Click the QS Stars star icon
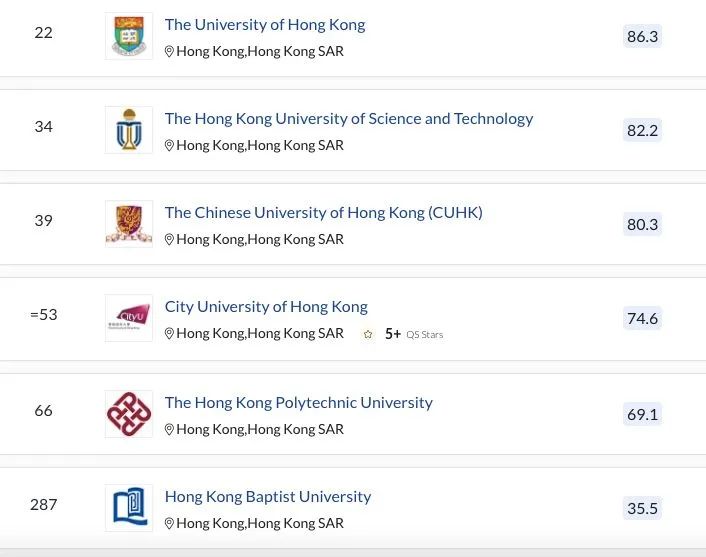Image resolution: width=706 pixels, height=557 pixels. (x=368, y=334)
